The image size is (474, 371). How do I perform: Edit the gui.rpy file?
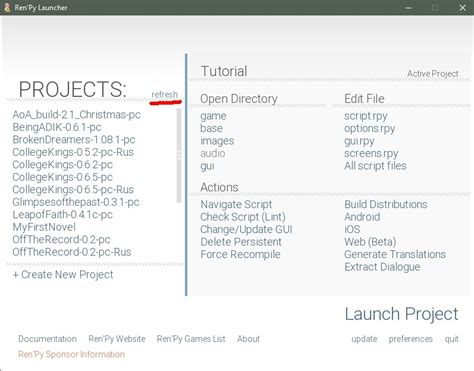tap(359, 141)
